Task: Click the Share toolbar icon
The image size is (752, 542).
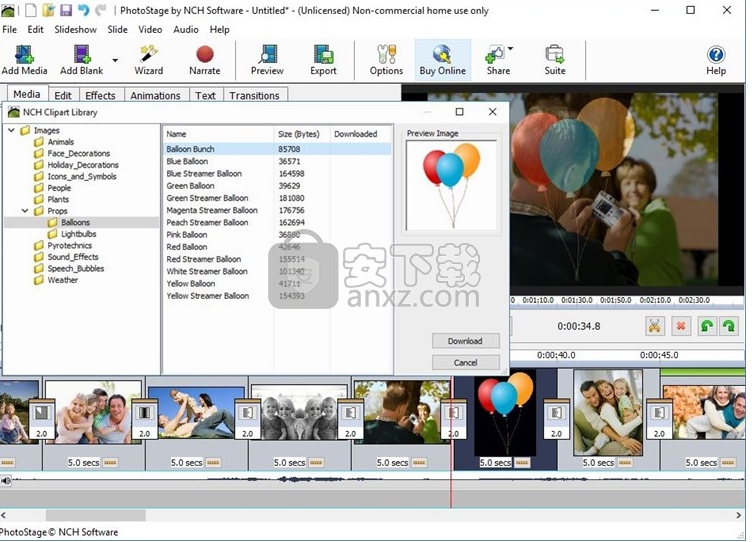Action: tap(497, 59)
